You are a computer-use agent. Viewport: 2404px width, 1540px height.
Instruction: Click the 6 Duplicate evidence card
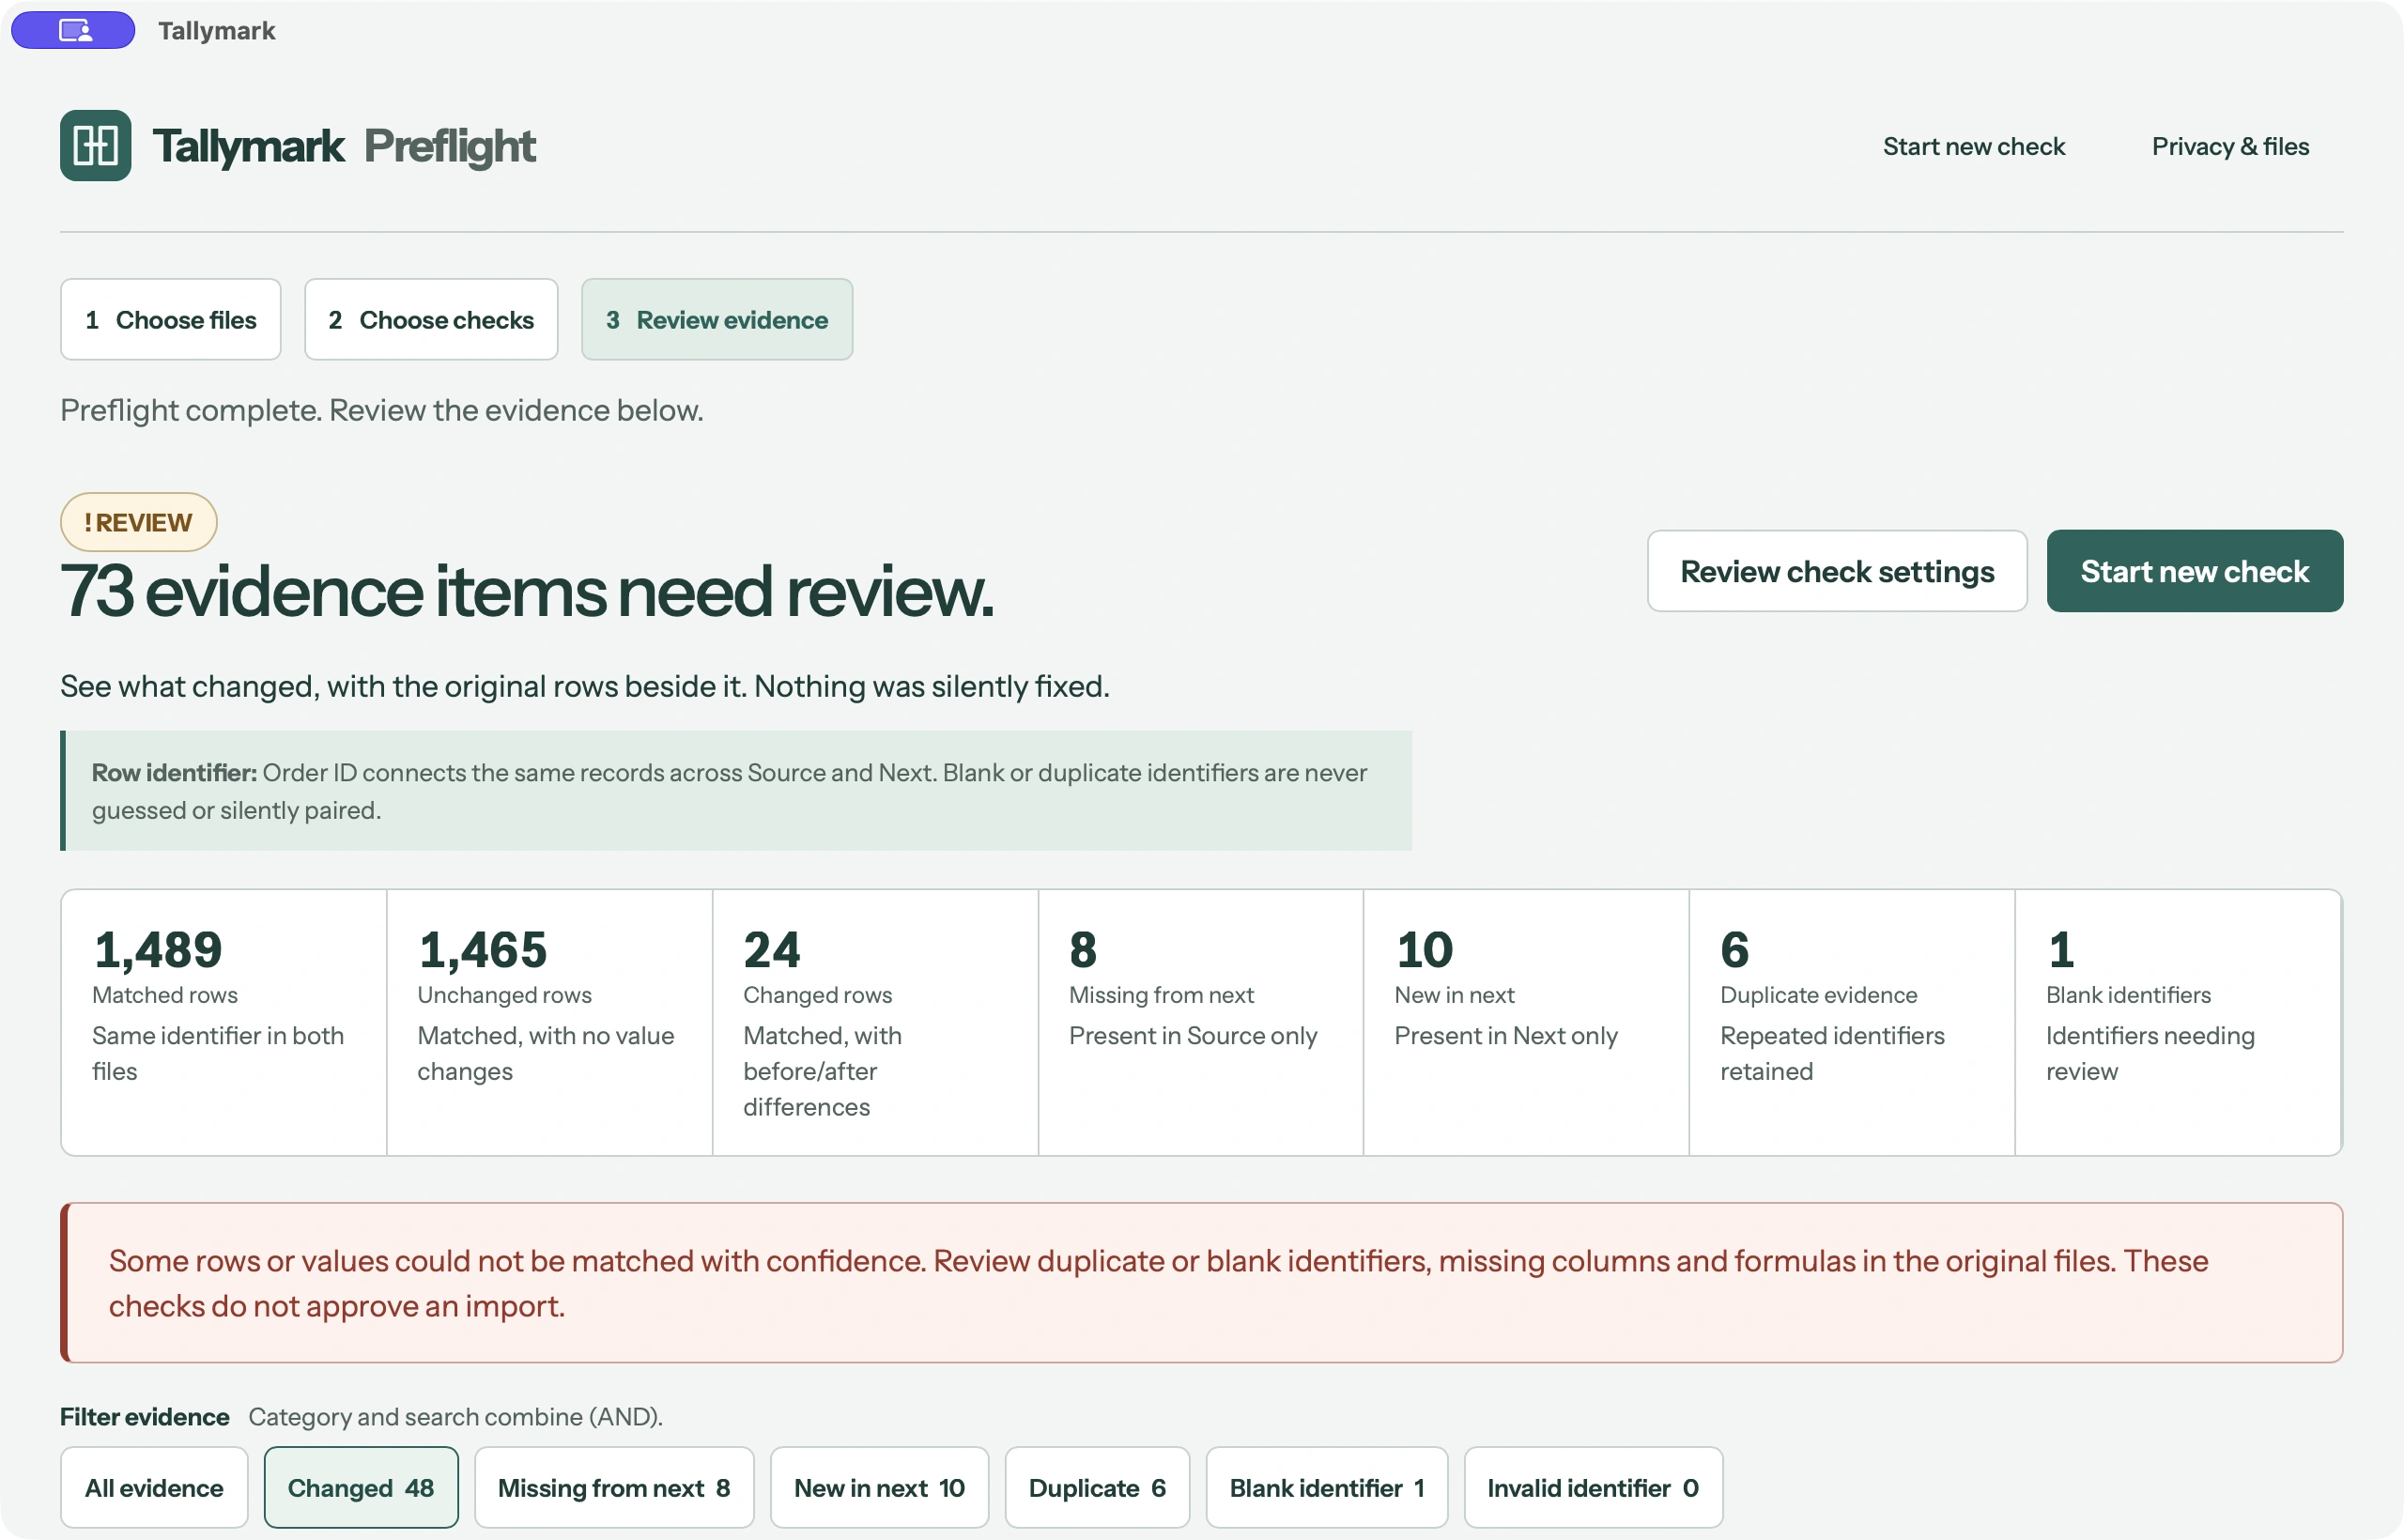tap(1852, 1022)
